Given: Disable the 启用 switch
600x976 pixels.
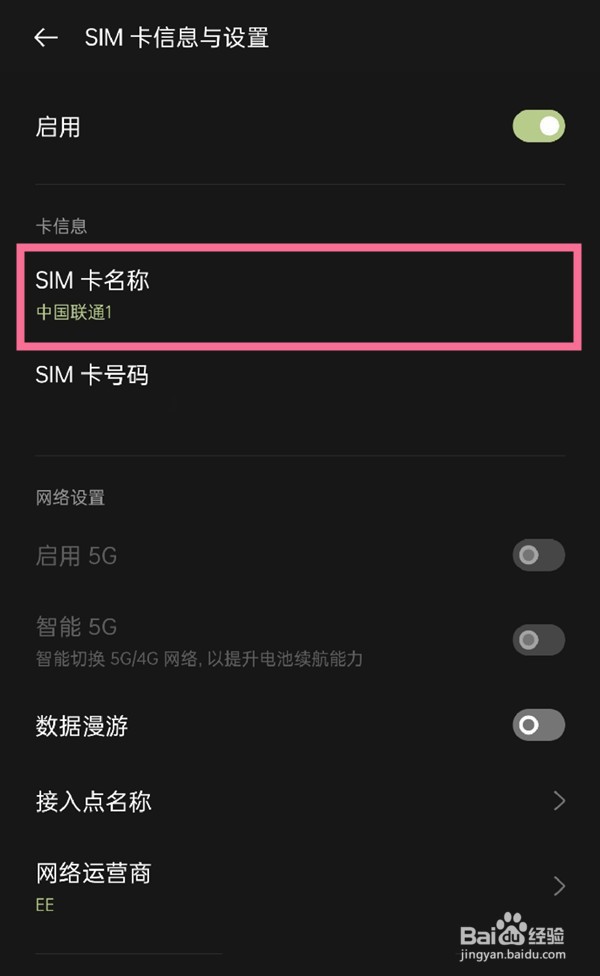Looking at the screenshot, I should pos(537,126).
